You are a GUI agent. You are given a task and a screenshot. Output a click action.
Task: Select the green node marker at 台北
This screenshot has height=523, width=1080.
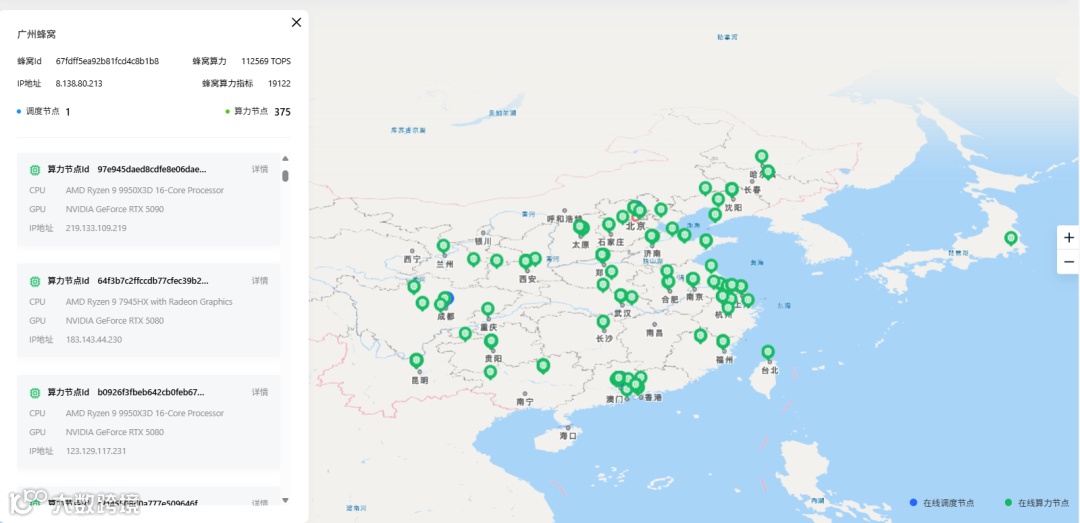pos(768,352)
